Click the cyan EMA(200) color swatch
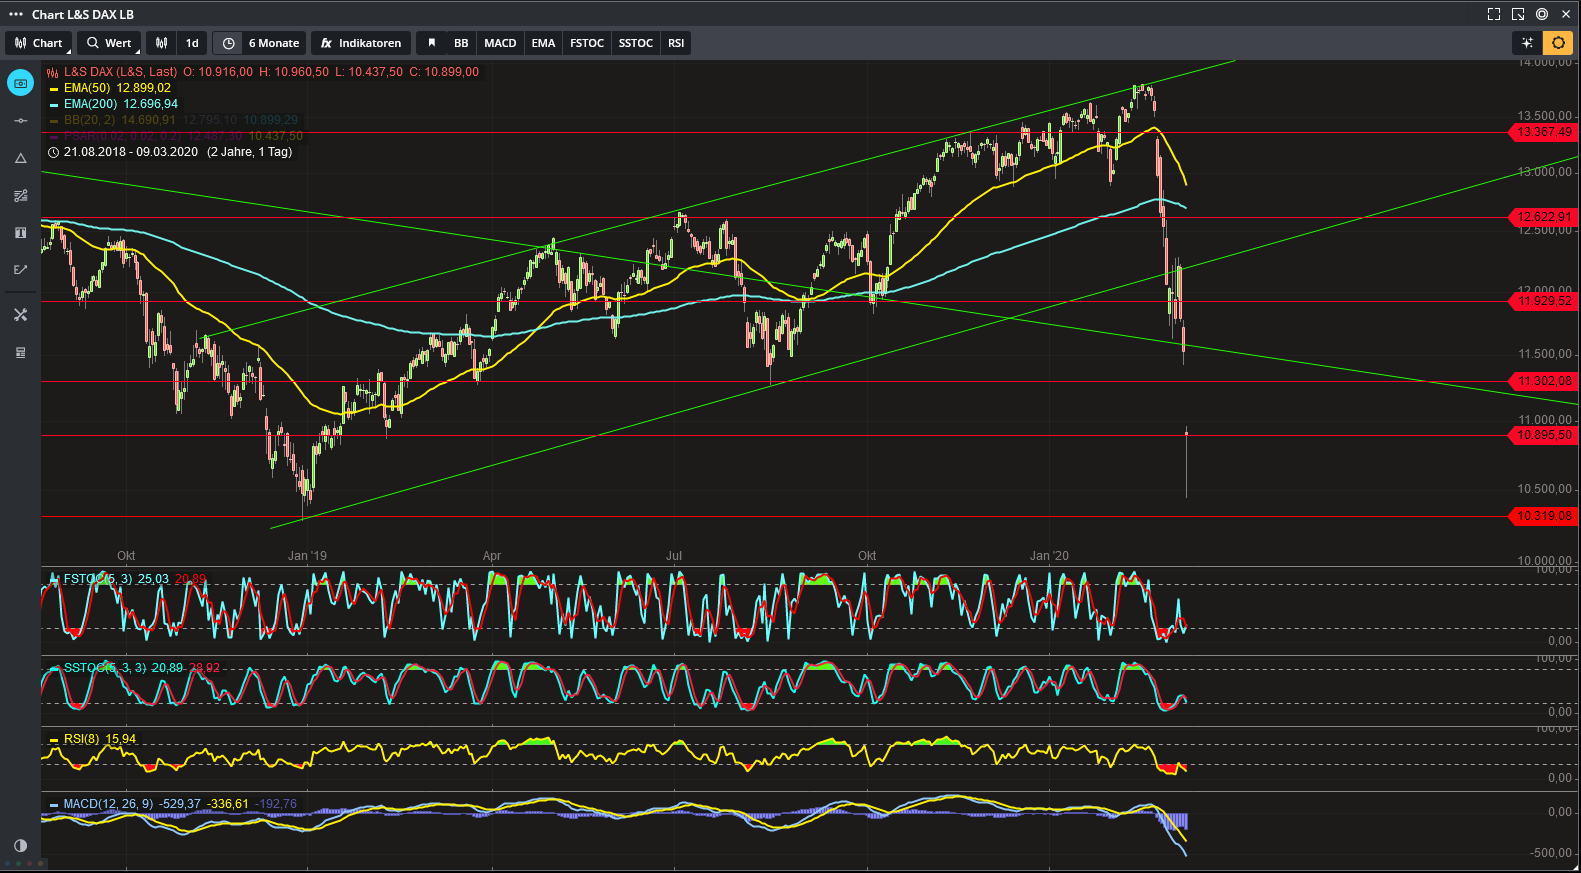Image resolution: width=1581 pixels, height=873 pixels. tap(54, 105)
